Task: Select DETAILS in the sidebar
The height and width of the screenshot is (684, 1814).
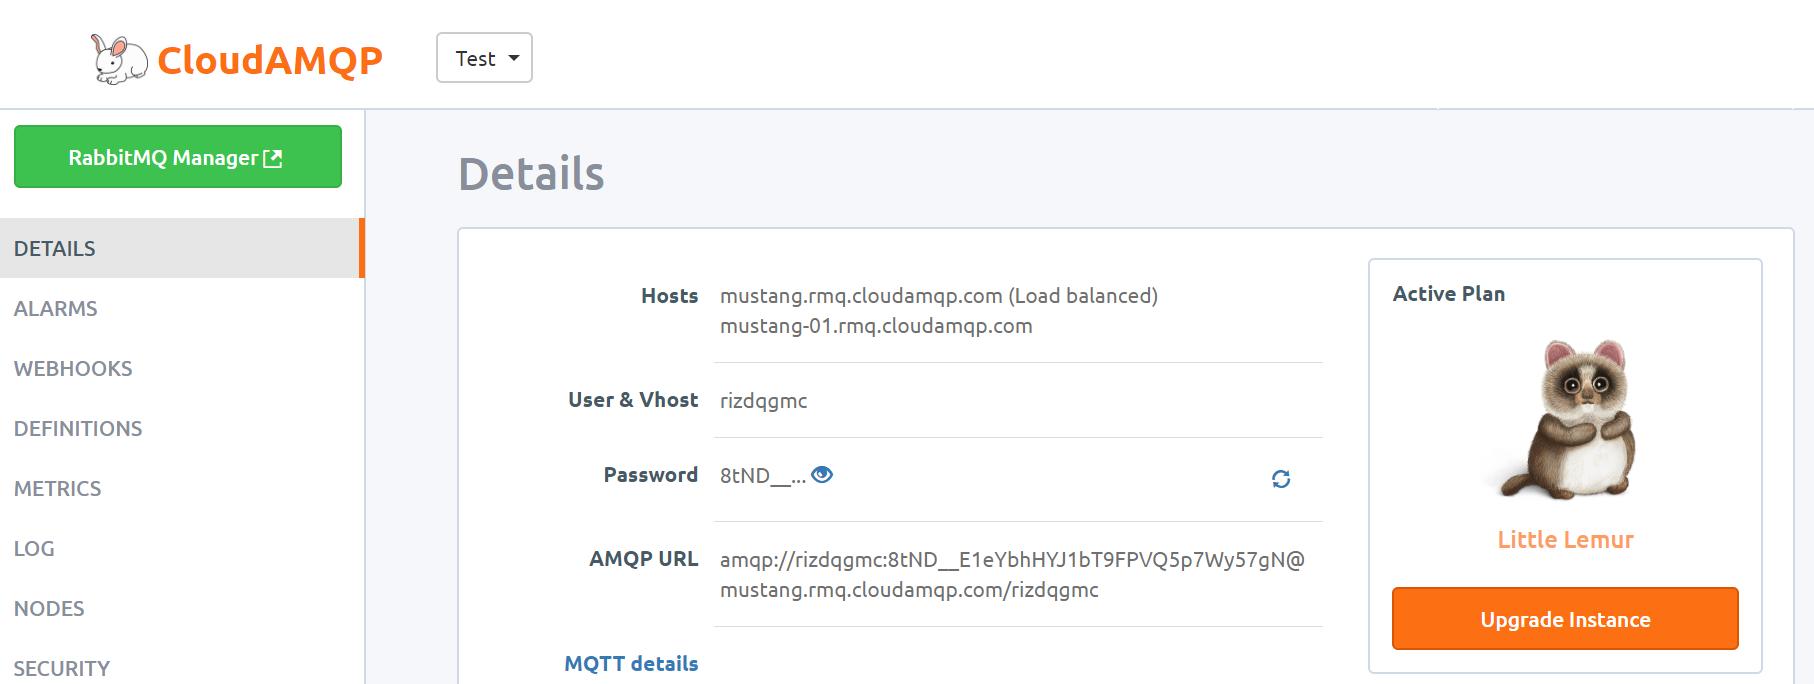Action: click(180, 248)
